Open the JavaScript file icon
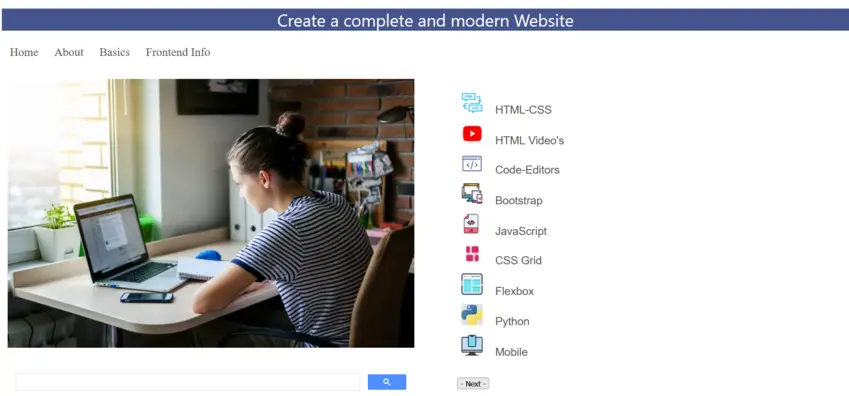Screen dimensions: 849x396 471,224
